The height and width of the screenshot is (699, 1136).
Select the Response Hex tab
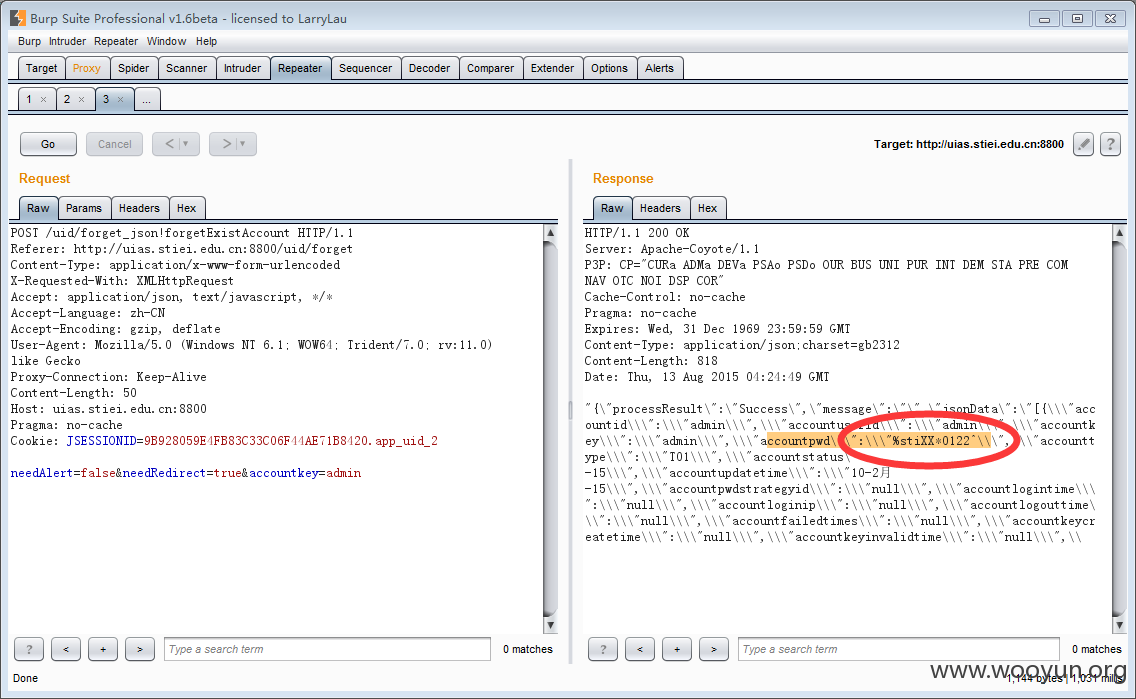708,208
